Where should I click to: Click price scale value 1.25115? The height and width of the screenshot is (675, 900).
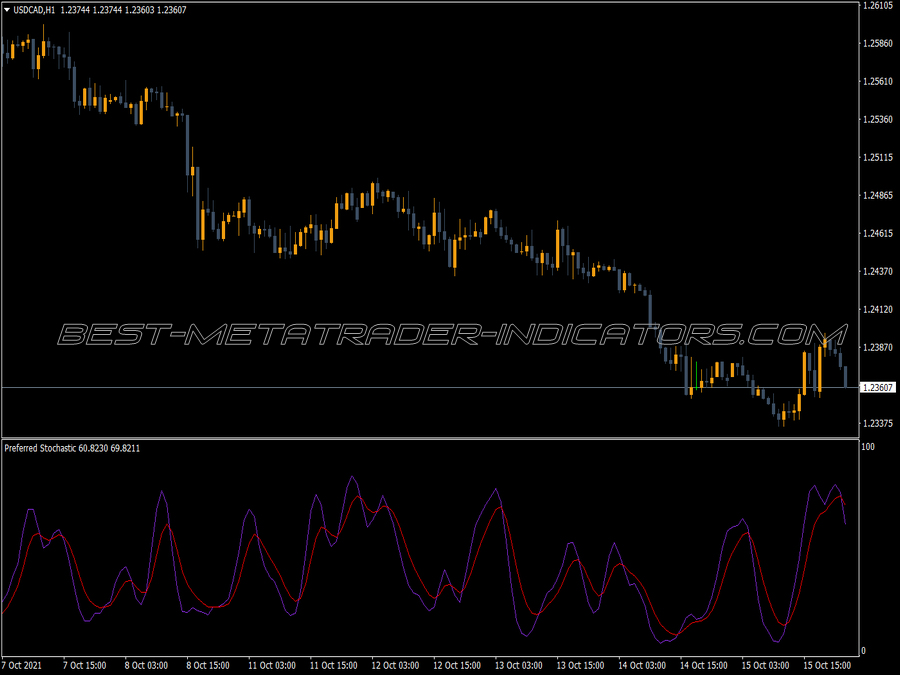tap(878, 157)
